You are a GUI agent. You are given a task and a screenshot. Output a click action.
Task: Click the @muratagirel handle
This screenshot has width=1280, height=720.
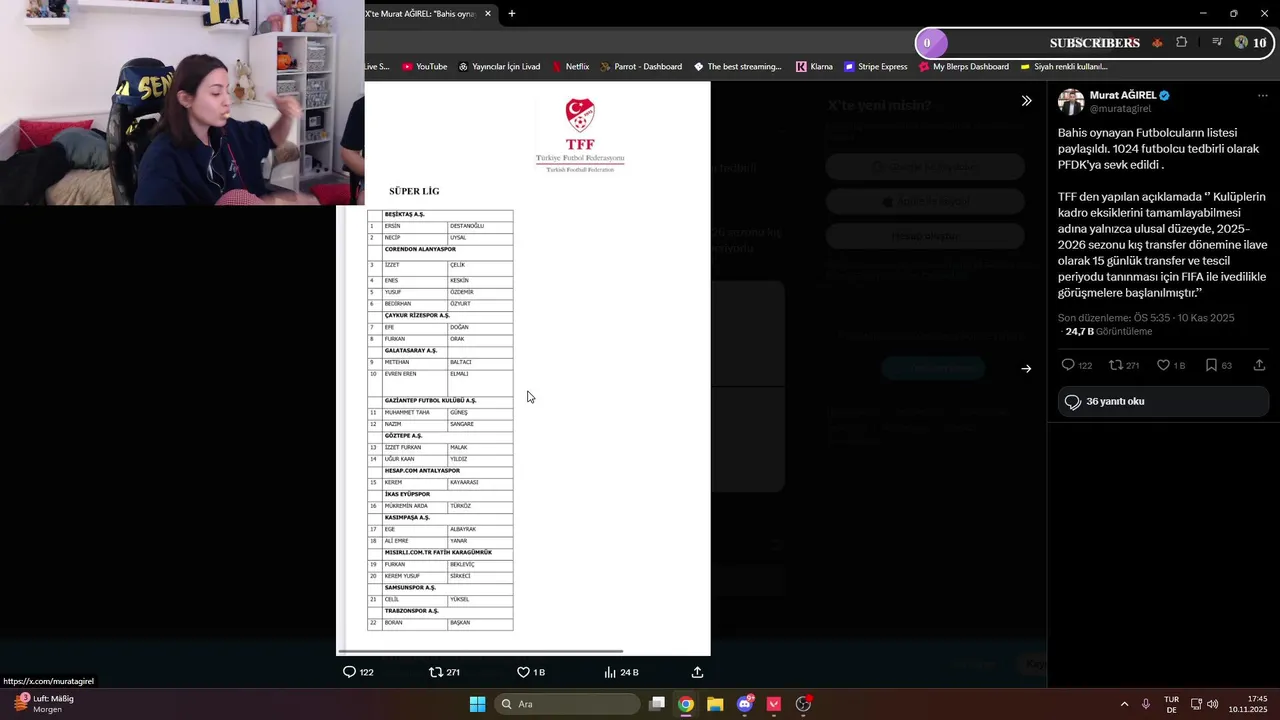pyautogui.click(x=1120, y=109)
